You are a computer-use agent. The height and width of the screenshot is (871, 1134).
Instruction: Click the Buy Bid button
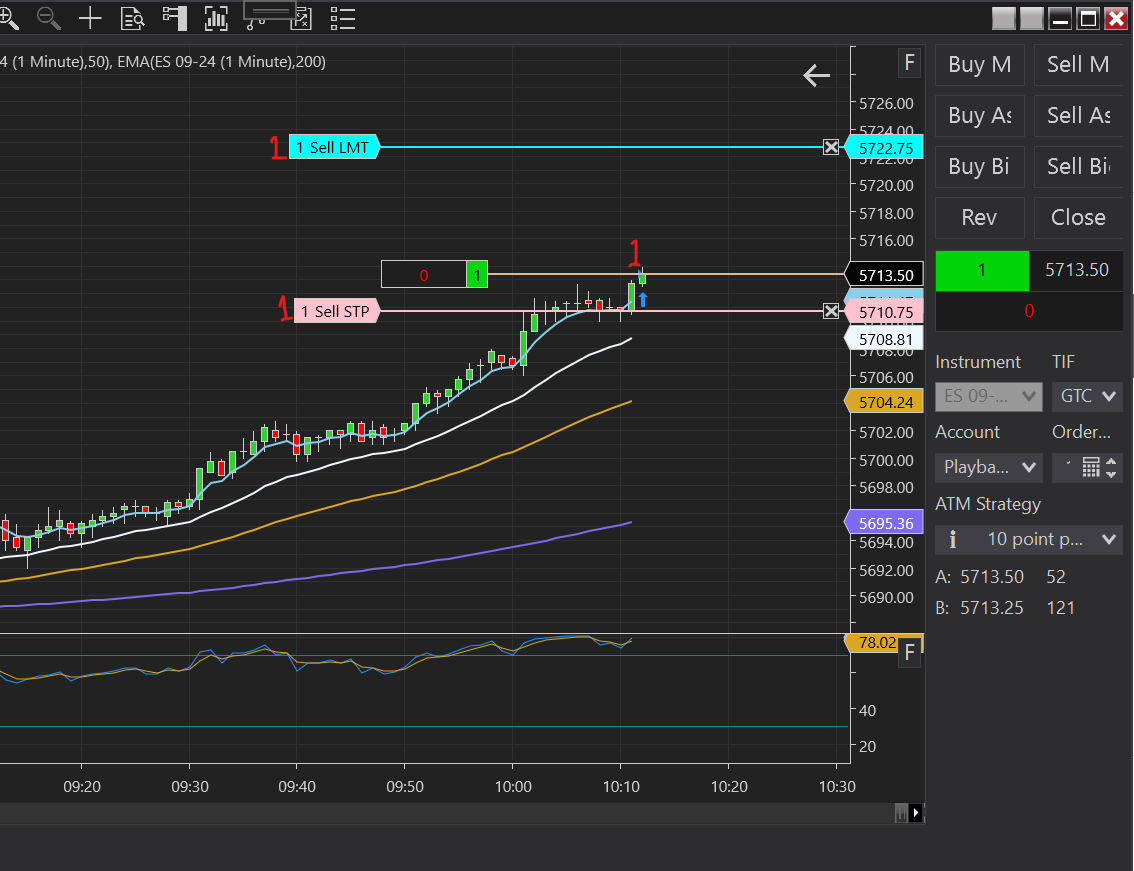point(980,166)
